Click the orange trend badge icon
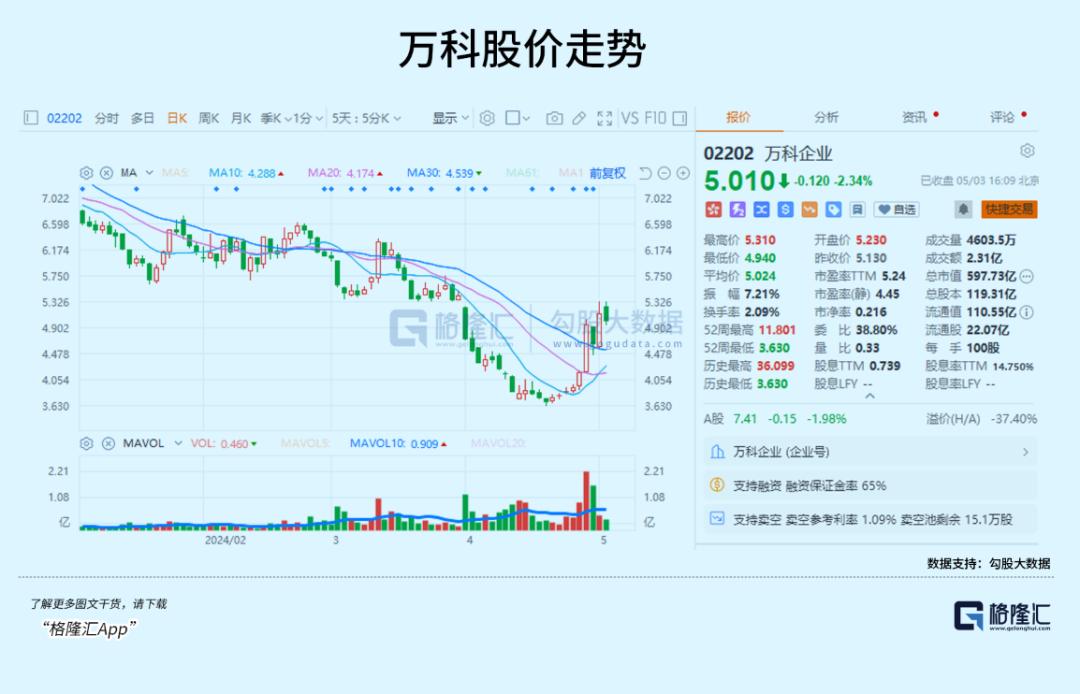 (809, 209)
